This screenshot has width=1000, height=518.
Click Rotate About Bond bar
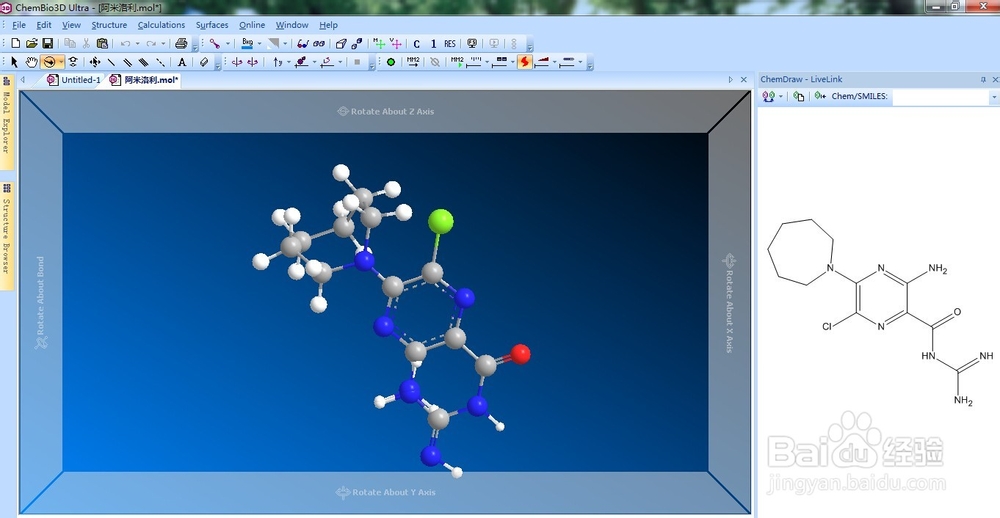pos(41,303)
